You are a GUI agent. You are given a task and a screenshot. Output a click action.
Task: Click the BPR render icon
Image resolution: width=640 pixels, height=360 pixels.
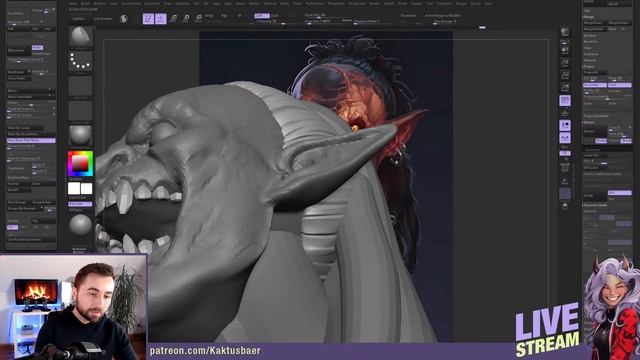tap(565, 32)
